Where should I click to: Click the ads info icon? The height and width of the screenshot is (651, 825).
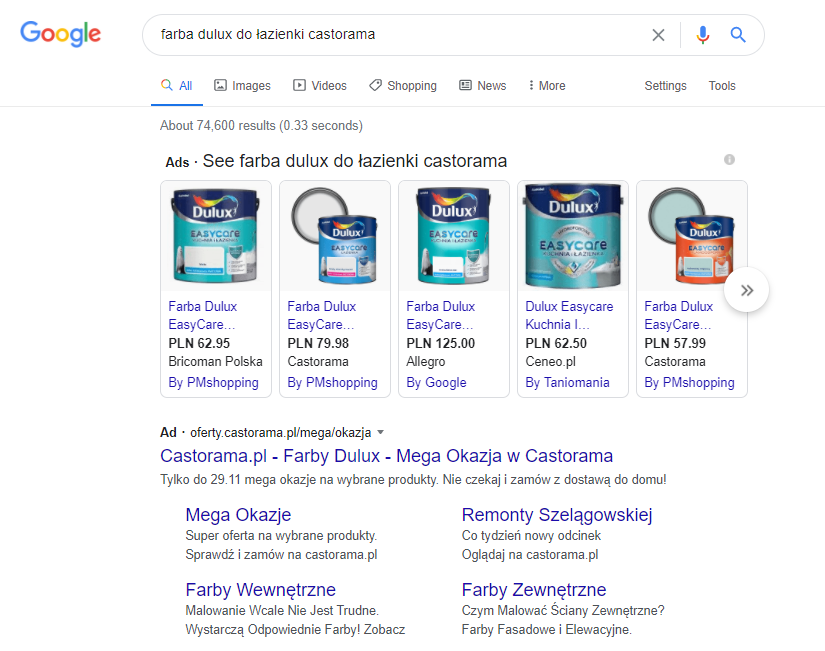pyautogui.click(x=729, y=160)
